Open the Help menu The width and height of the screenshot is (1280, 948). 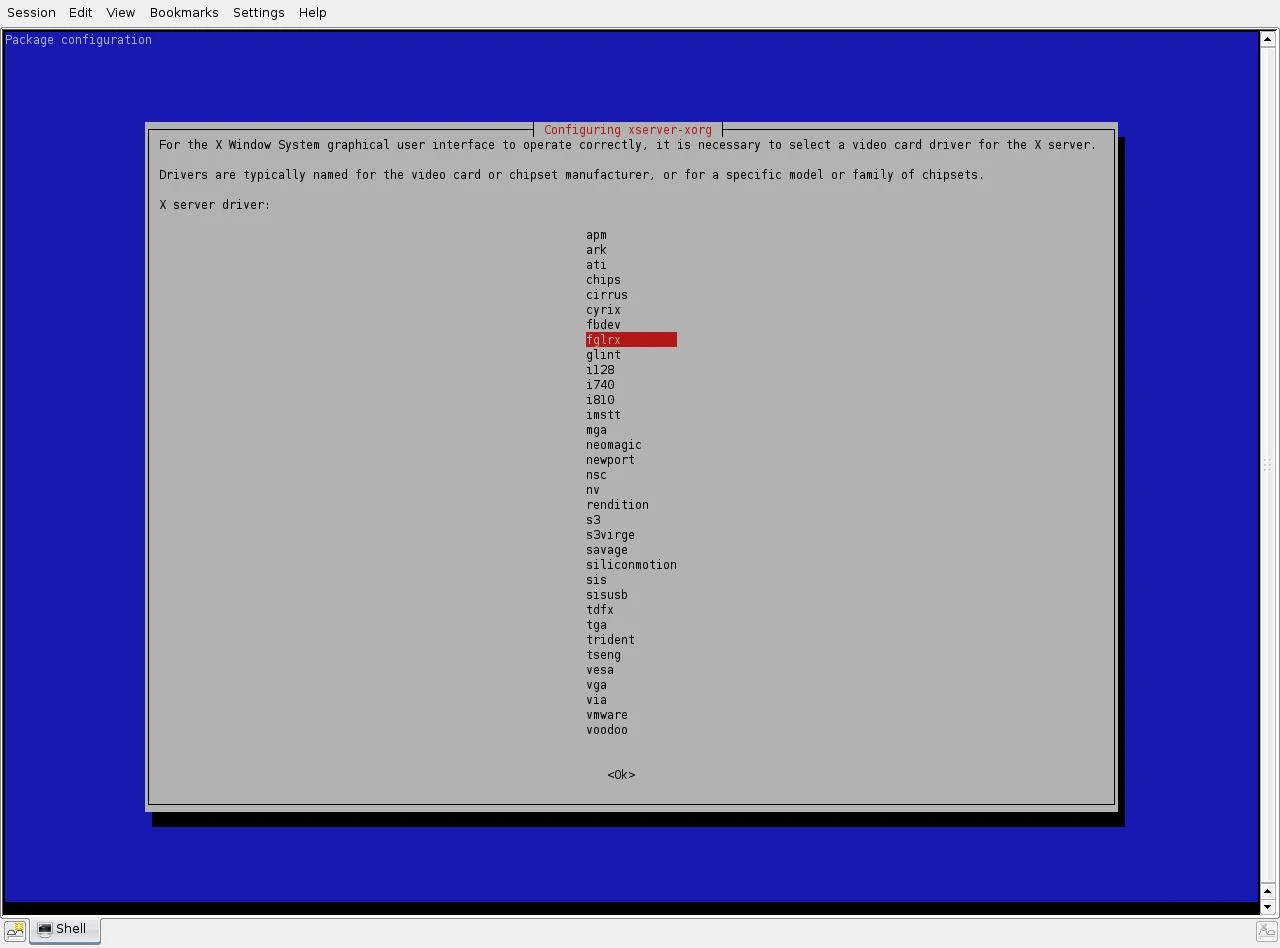click(312, 12)
